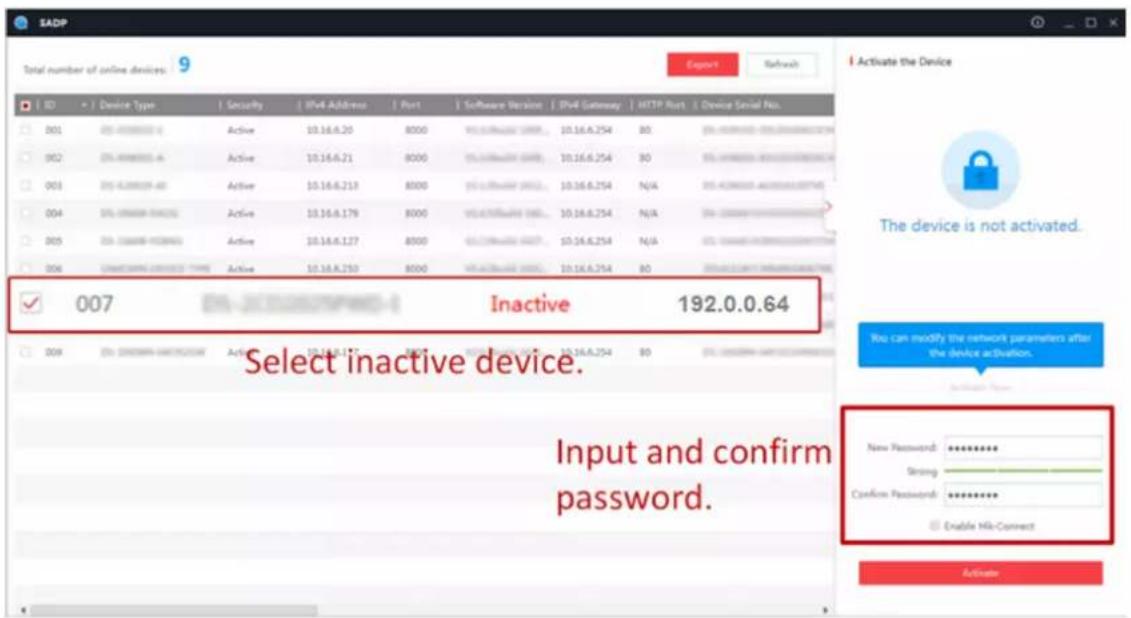The image size is (1131, 618).
Task: Click the online device count 9
Action: (185, 65)
